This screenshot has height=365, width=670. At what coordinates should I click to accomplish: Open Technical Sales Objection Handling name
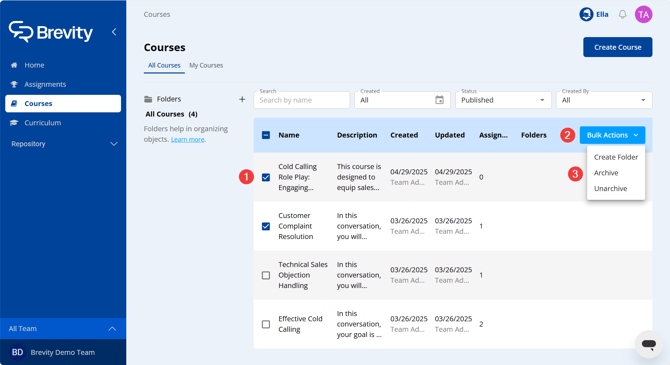tap(303, 275)
